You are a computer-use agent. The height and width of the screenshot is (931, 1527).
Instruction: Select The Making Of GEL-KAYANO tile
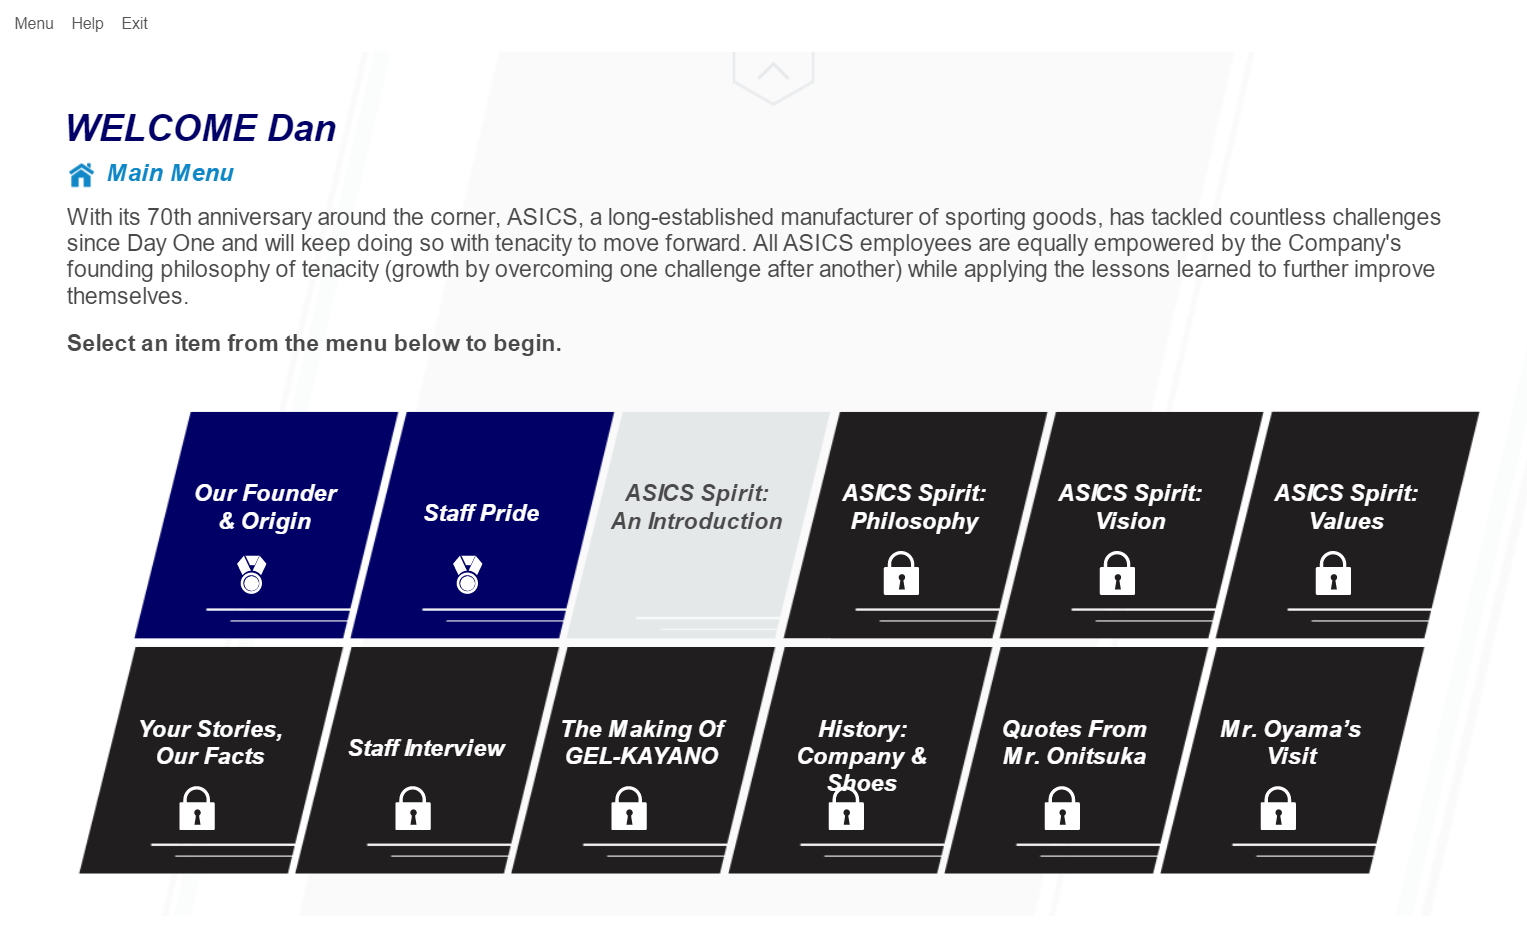click(642, 742)
